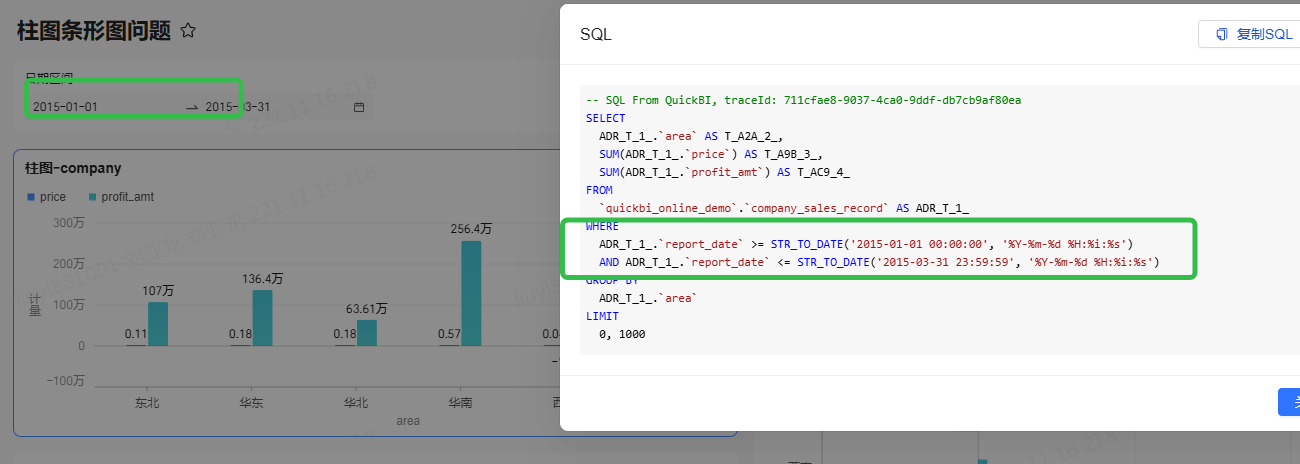Click the 柱图-company chart title
The image size is (1300, 464).
73,168
